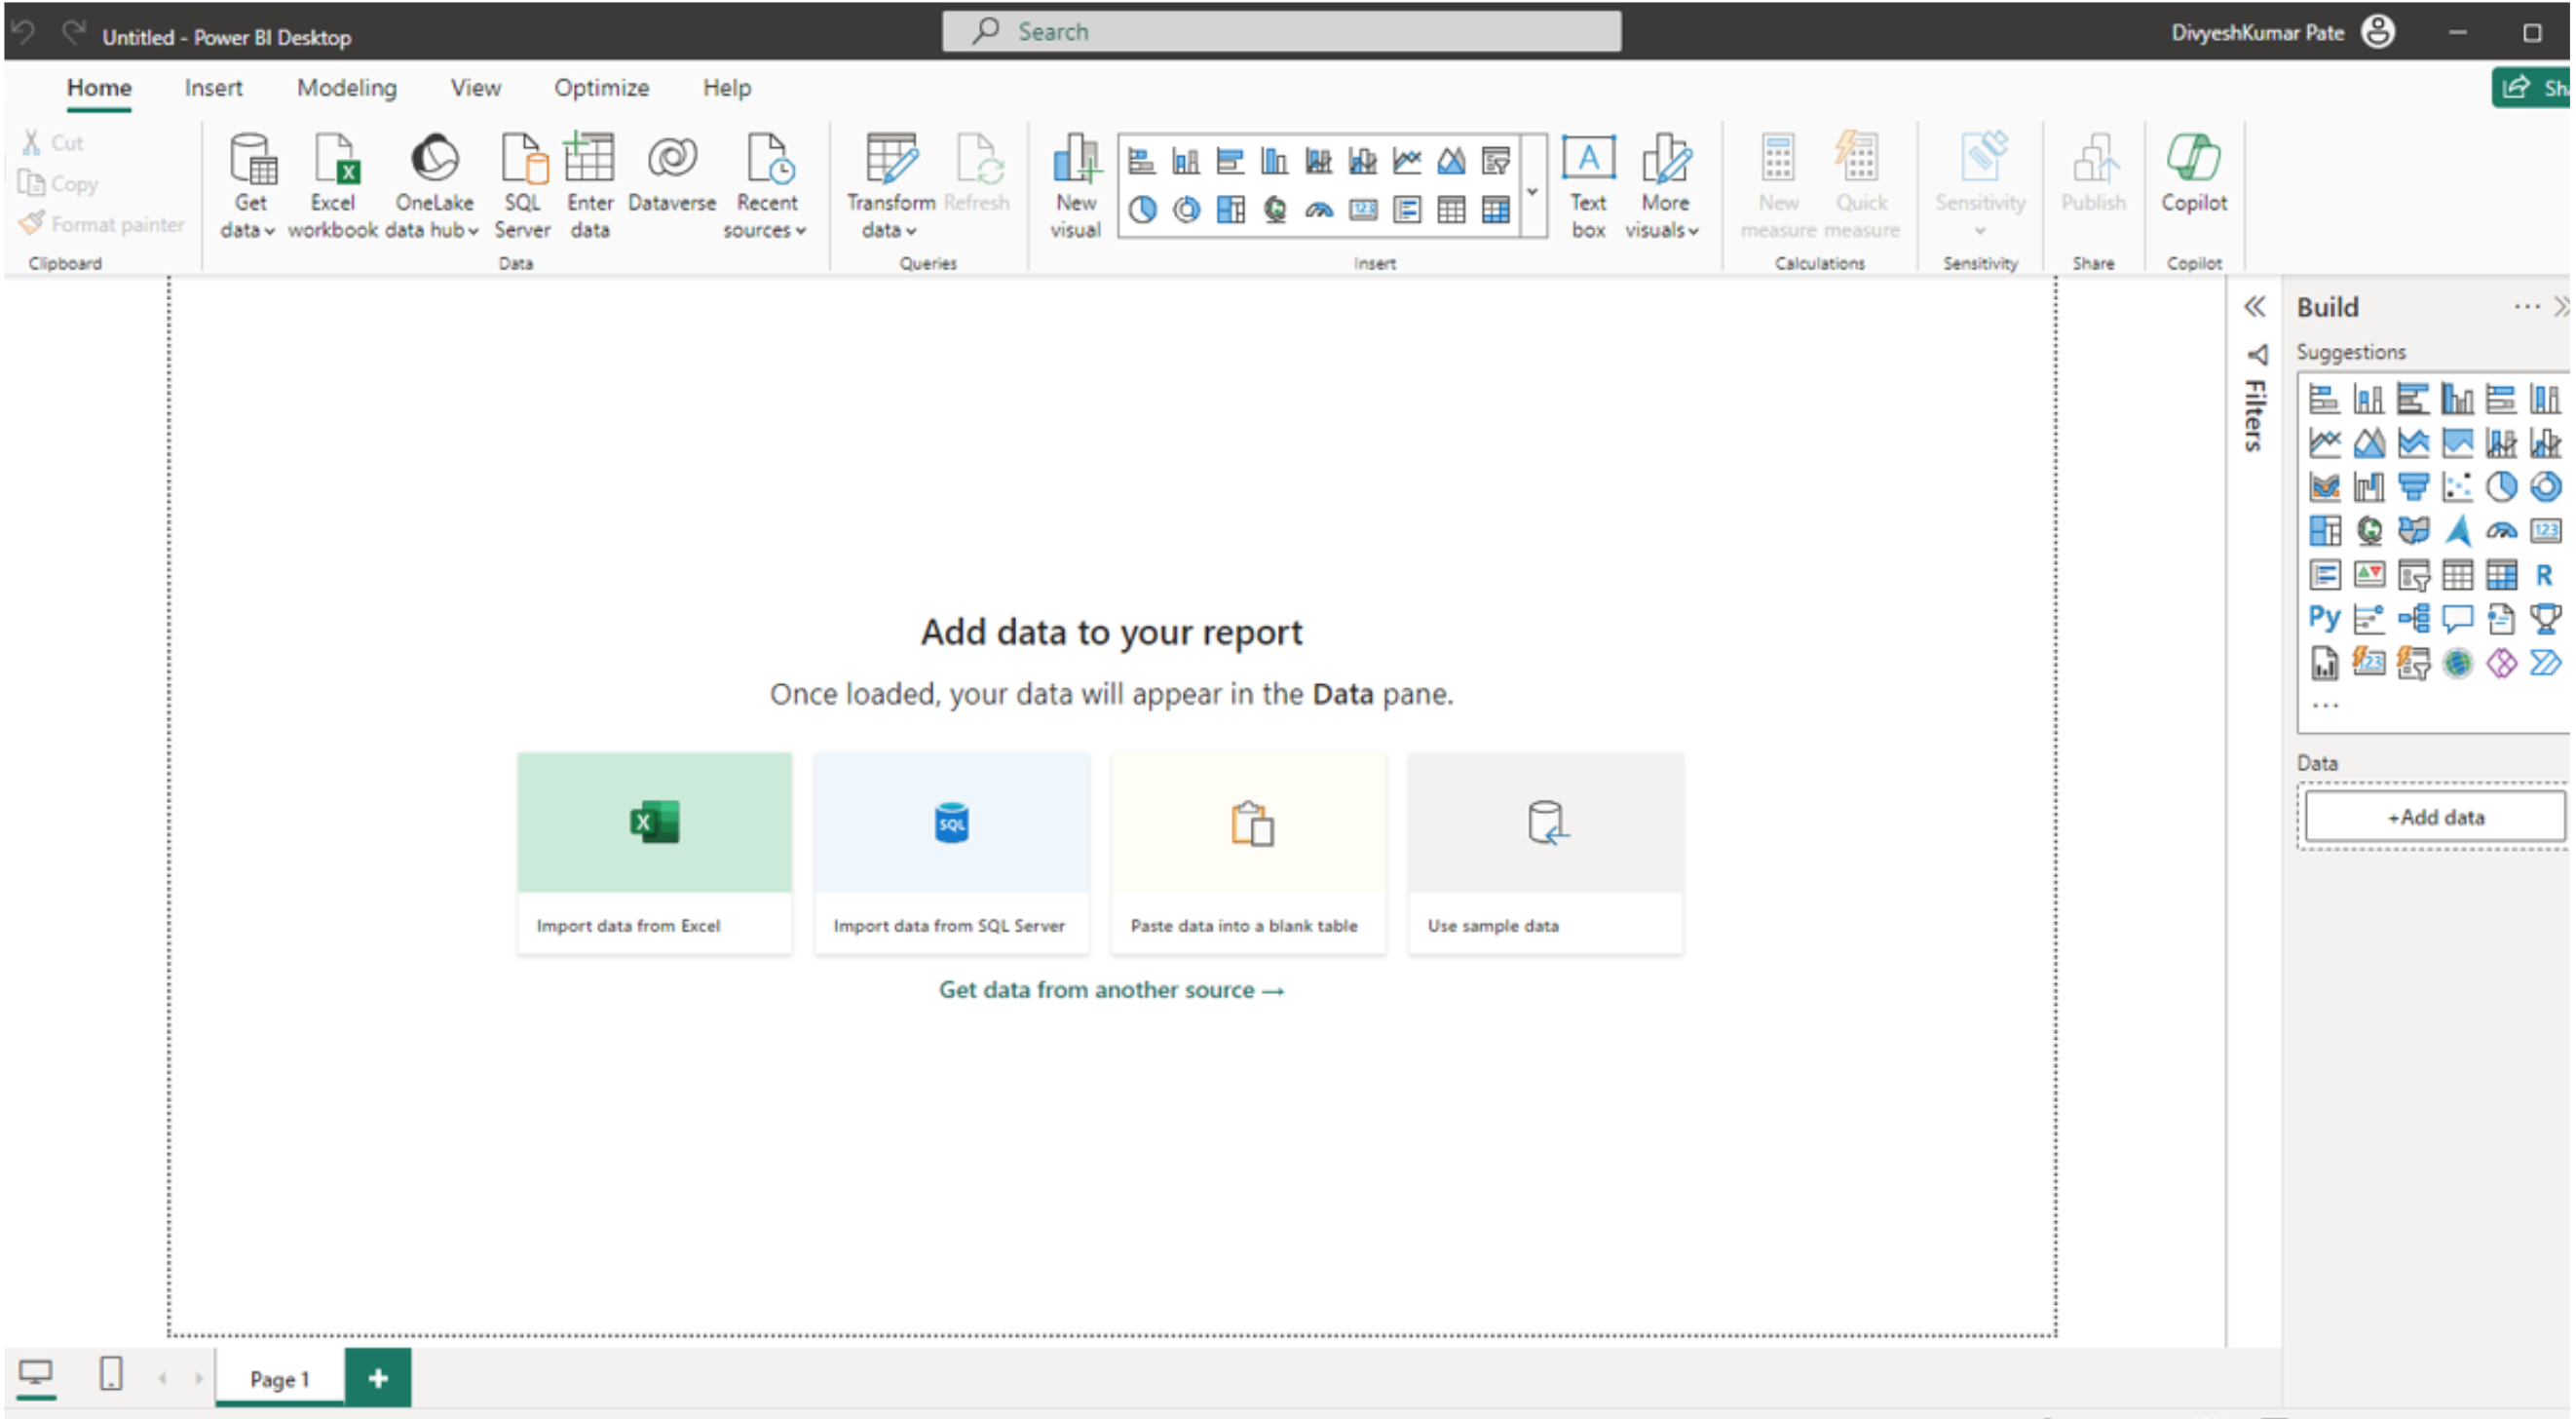Click the +Add data button
Screen dimensions: 2576x1419
coord(2435,817)
